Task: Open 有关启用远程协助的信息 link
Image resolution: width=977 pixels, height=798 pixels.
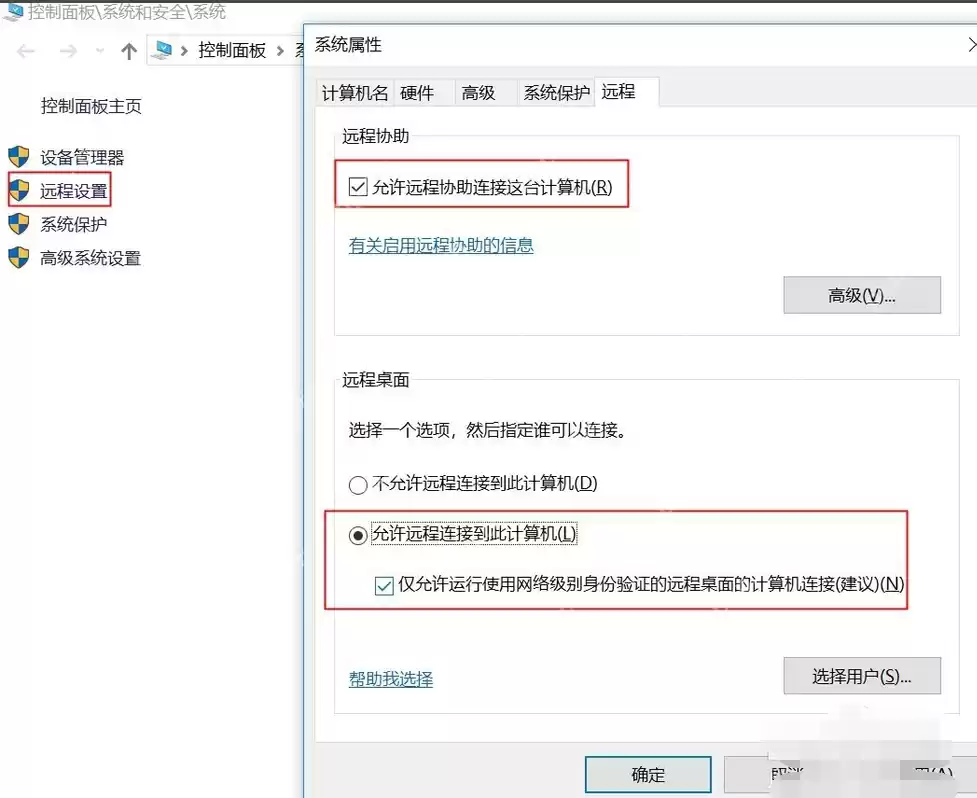Action: coord(440,245)
